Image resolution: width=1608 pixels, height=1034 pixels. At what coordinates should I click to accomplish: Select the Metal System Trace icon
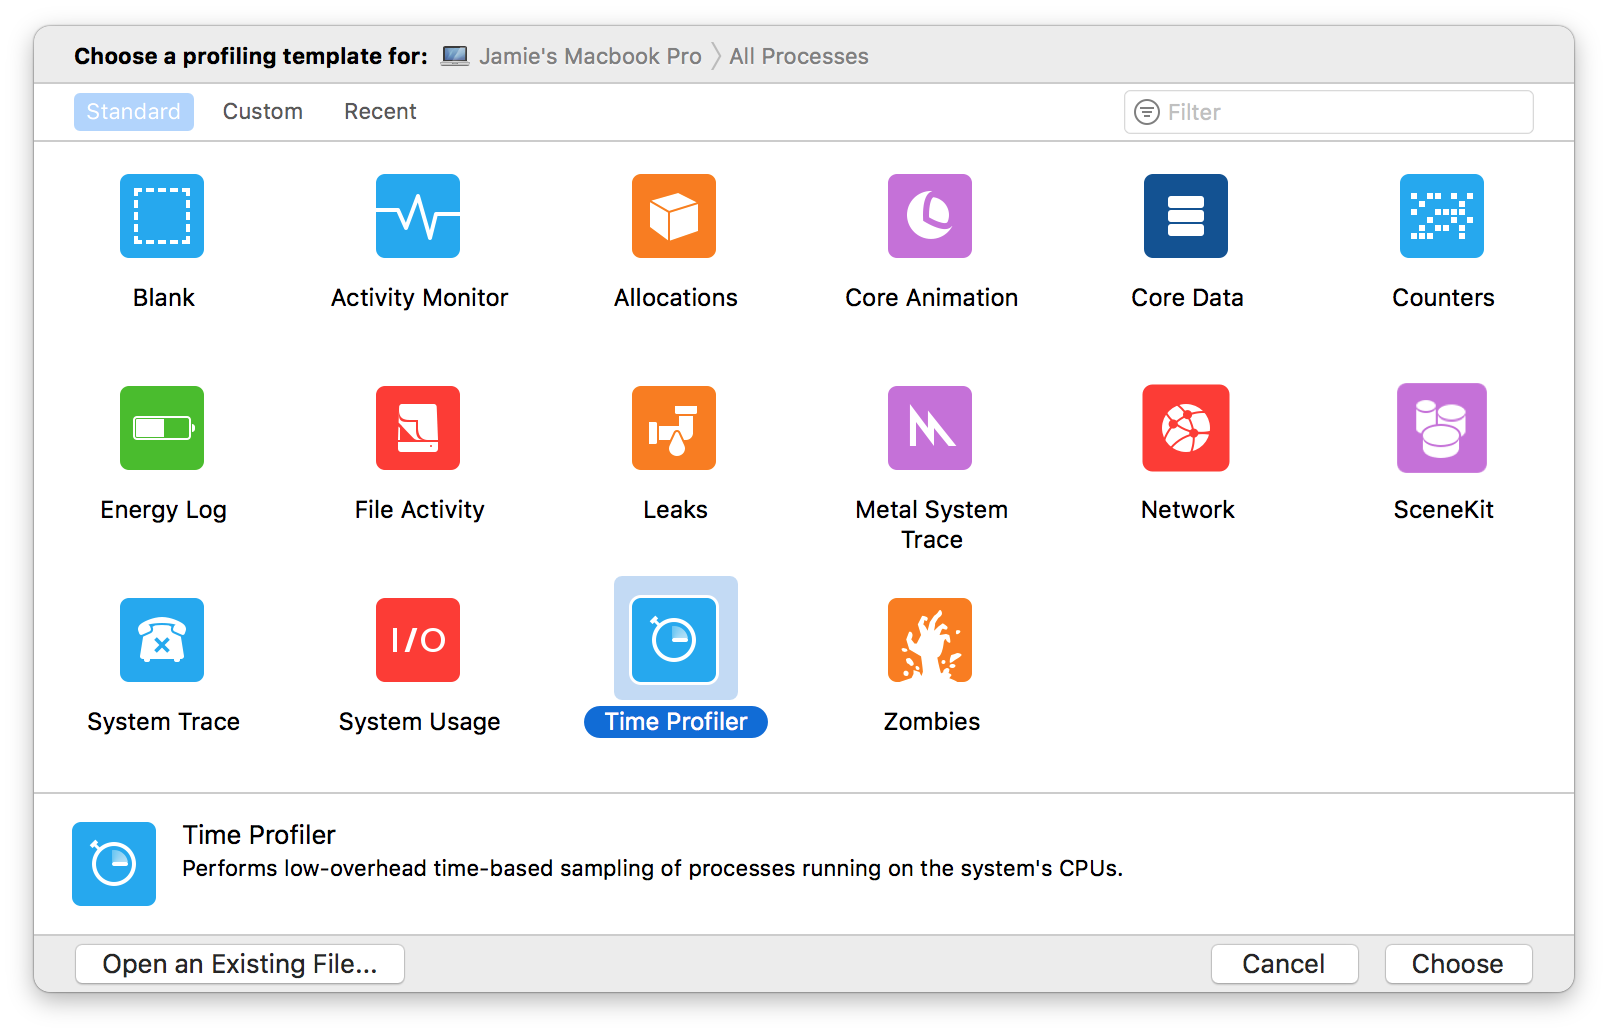[x=930, y=428]
